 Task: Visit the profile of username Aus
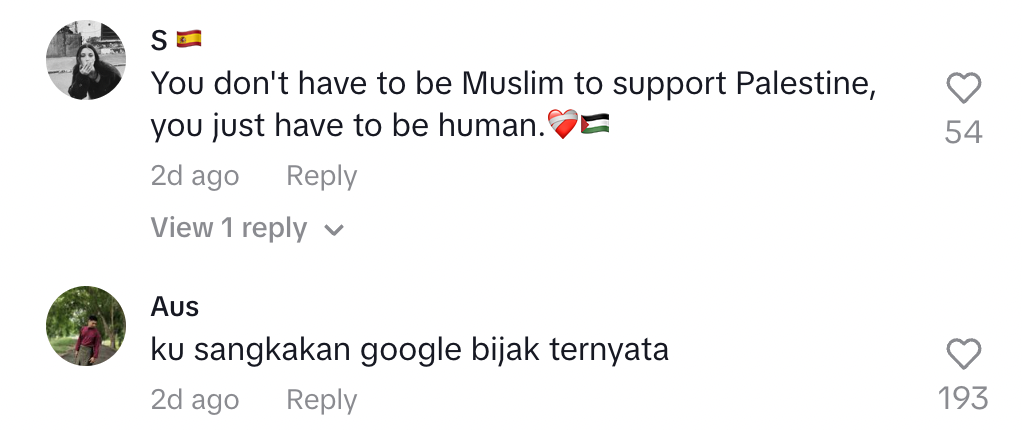pos(175,306)
